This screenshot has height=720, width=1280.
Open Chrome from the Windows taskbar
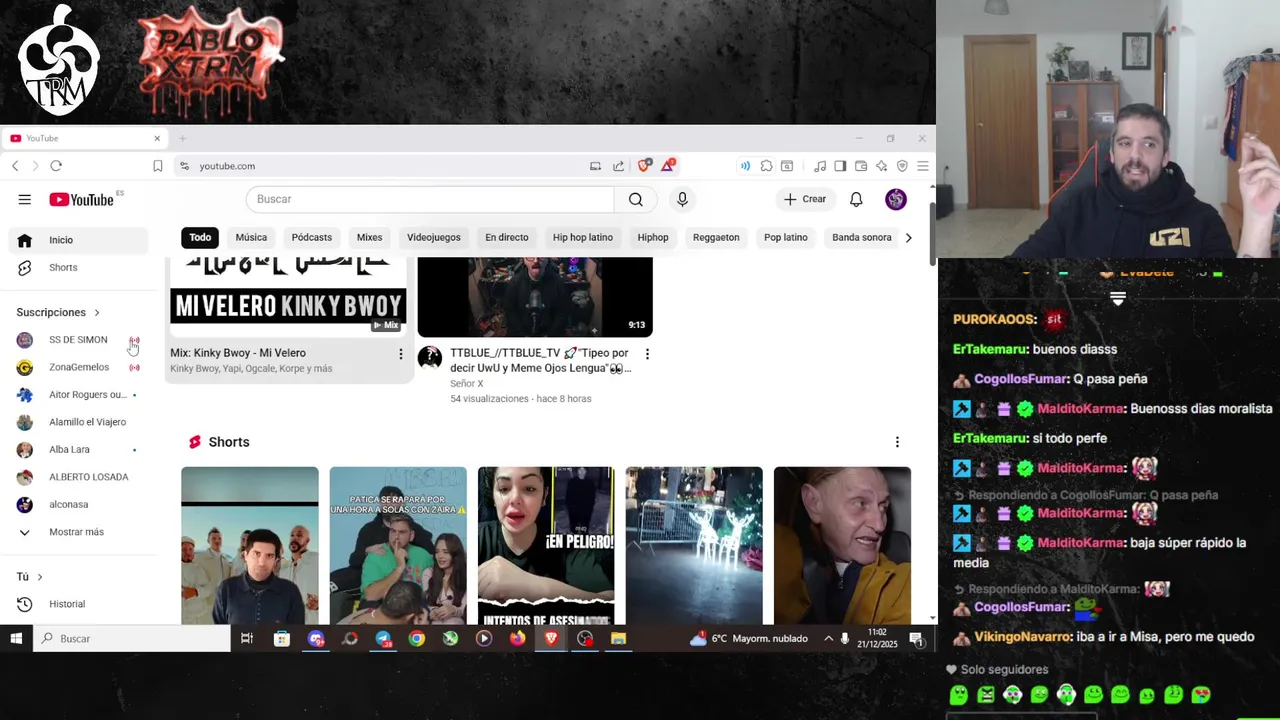pyautogui.click(x=417, y=638)
